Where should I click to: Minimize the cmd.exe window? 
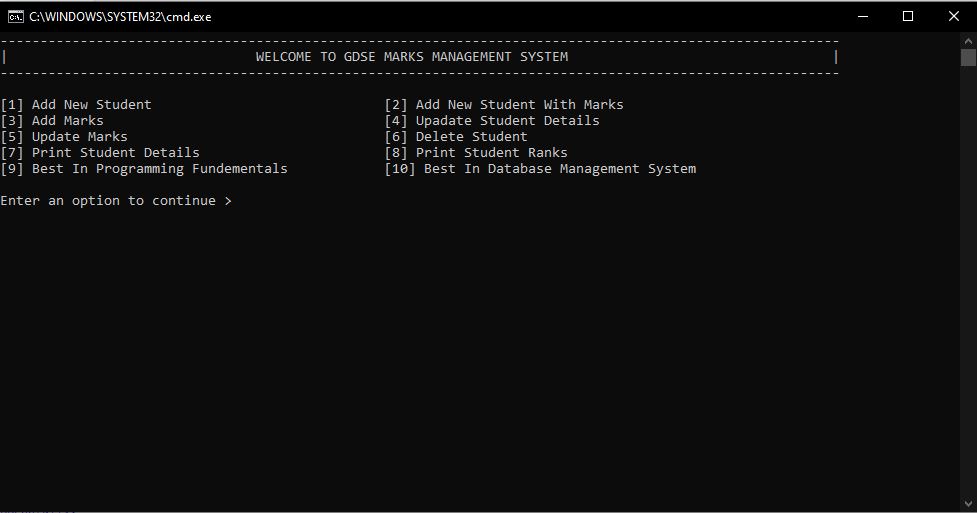pos(863,17)
